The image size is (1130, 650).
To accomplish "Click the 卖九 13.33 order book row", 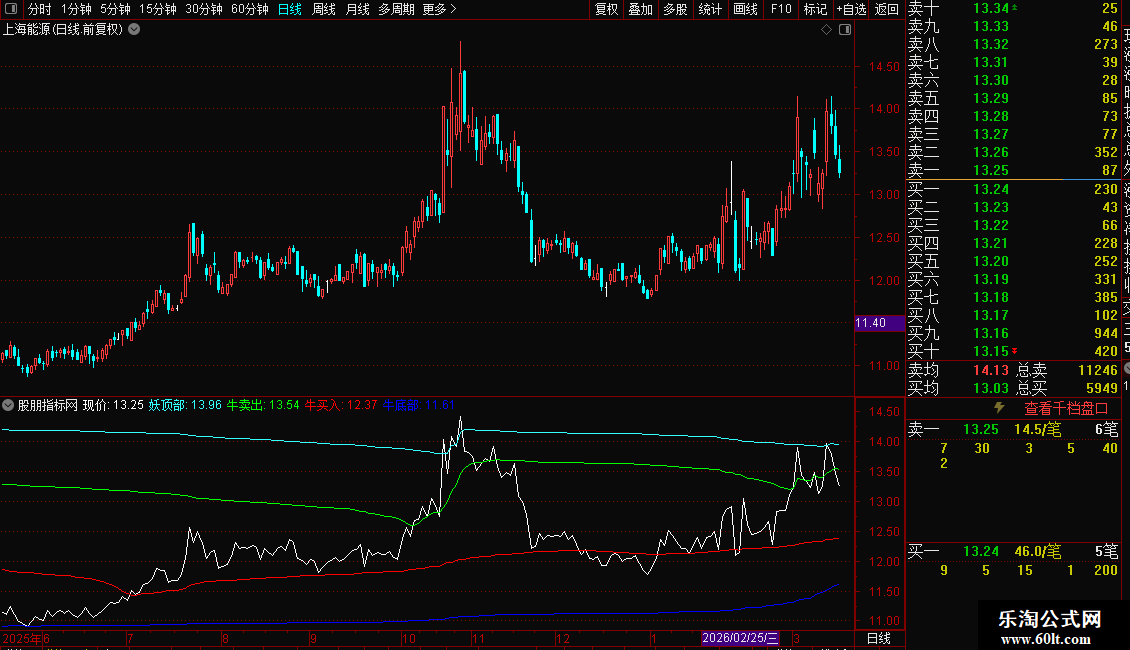I will click(x=1013, y=26).
